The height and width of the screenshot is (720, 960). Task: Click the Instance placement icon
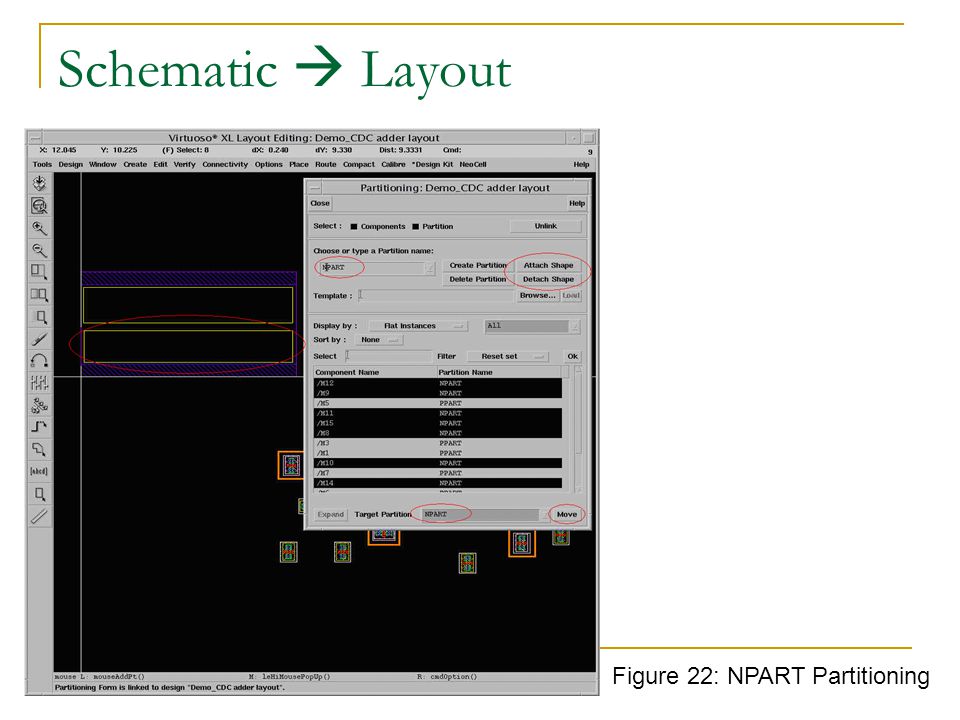pyautogui.click(x=39, y=405)
